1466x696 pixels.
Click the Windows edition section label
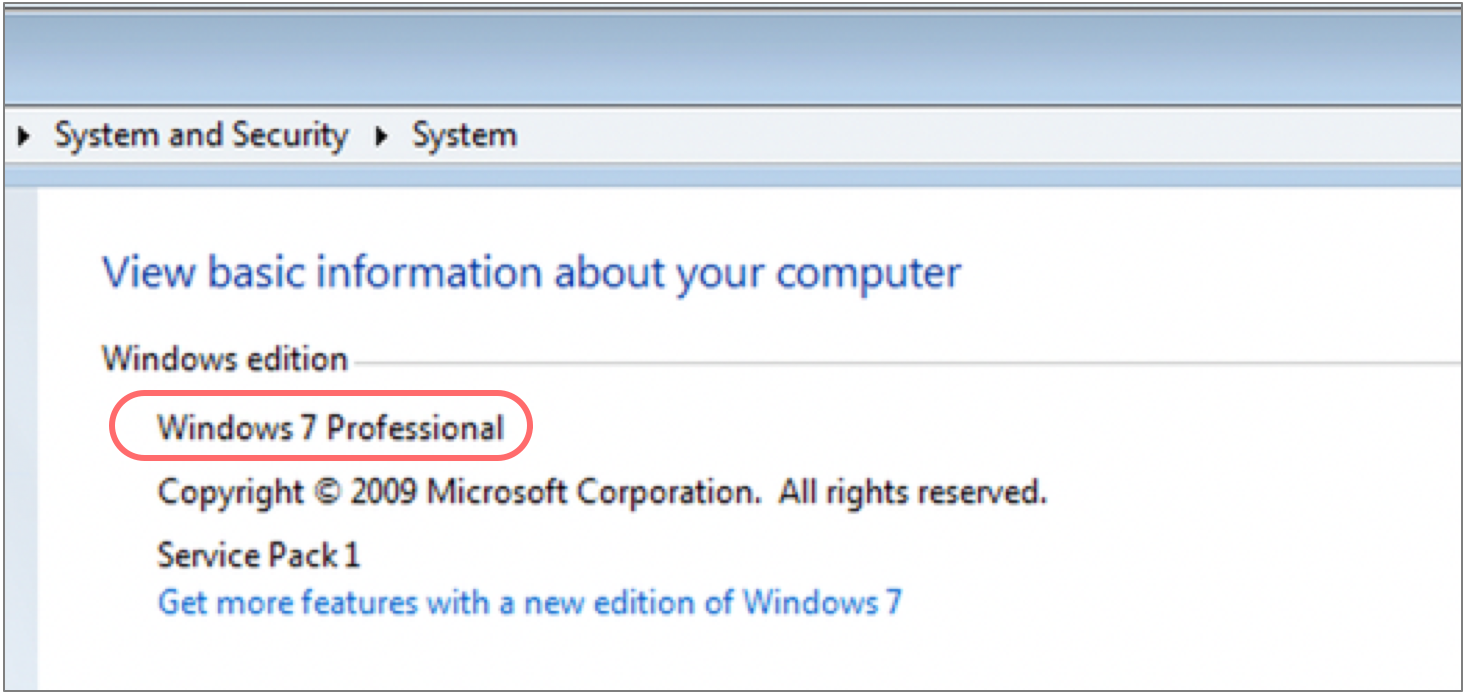click(x=225, y=358)
